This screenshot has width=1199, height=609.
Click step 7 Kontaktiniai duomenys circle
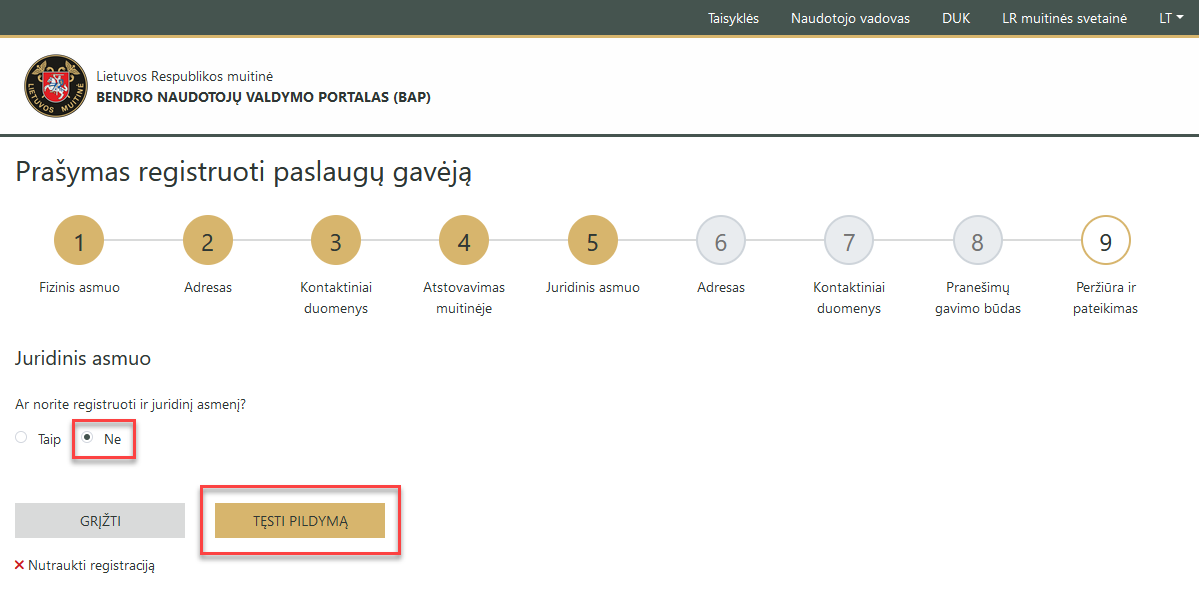849,241
